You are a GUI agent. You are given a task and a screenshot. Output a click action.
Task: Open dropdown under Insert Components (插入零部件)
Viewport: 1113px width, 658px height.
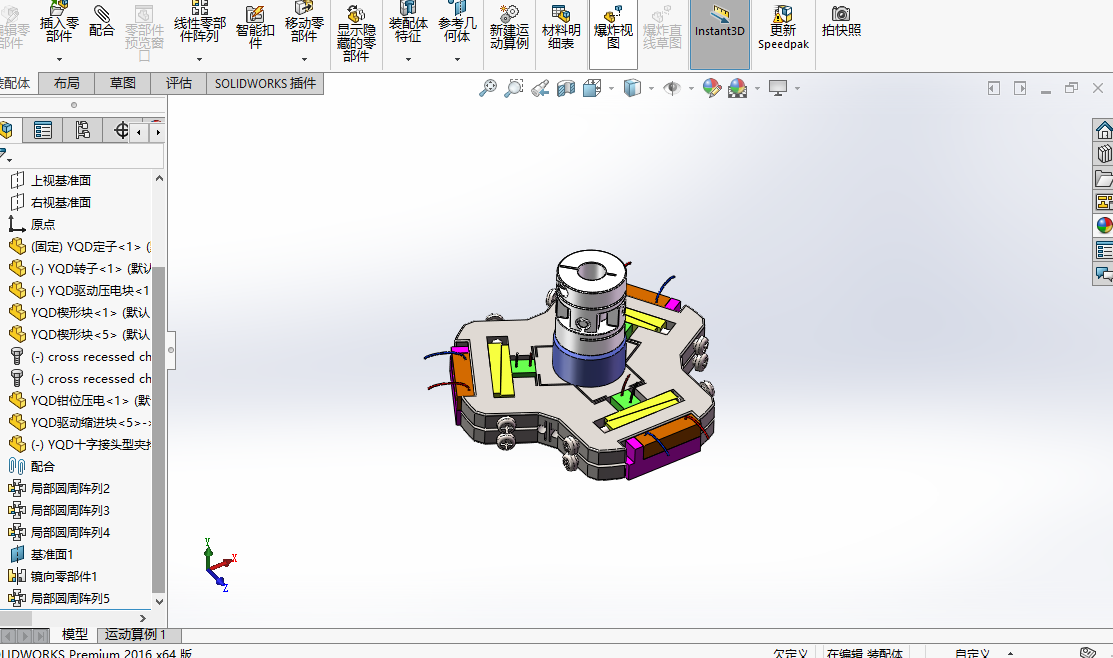point(59,60)
